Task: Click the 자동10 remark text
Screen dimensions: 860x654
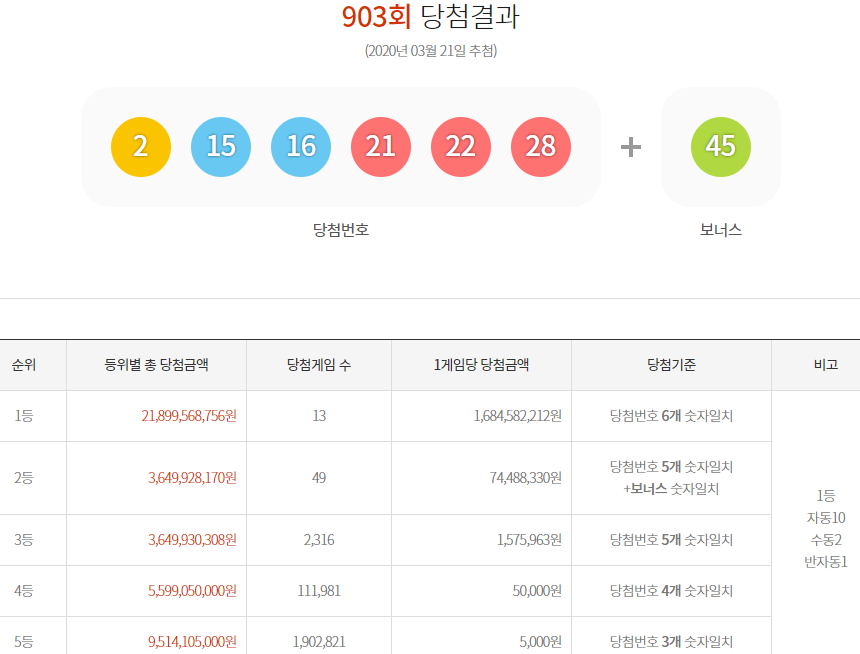Action: pyautogui.click(x=826, y=518)
